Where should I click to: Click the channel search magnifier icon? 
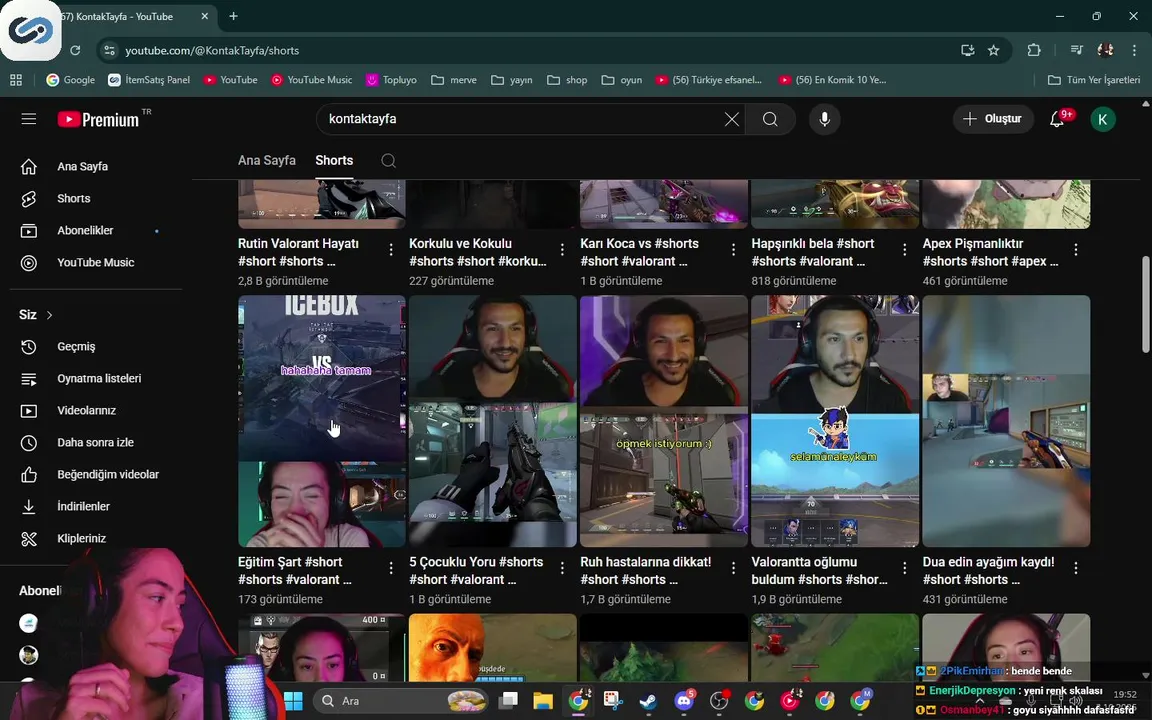pos(389,161)
